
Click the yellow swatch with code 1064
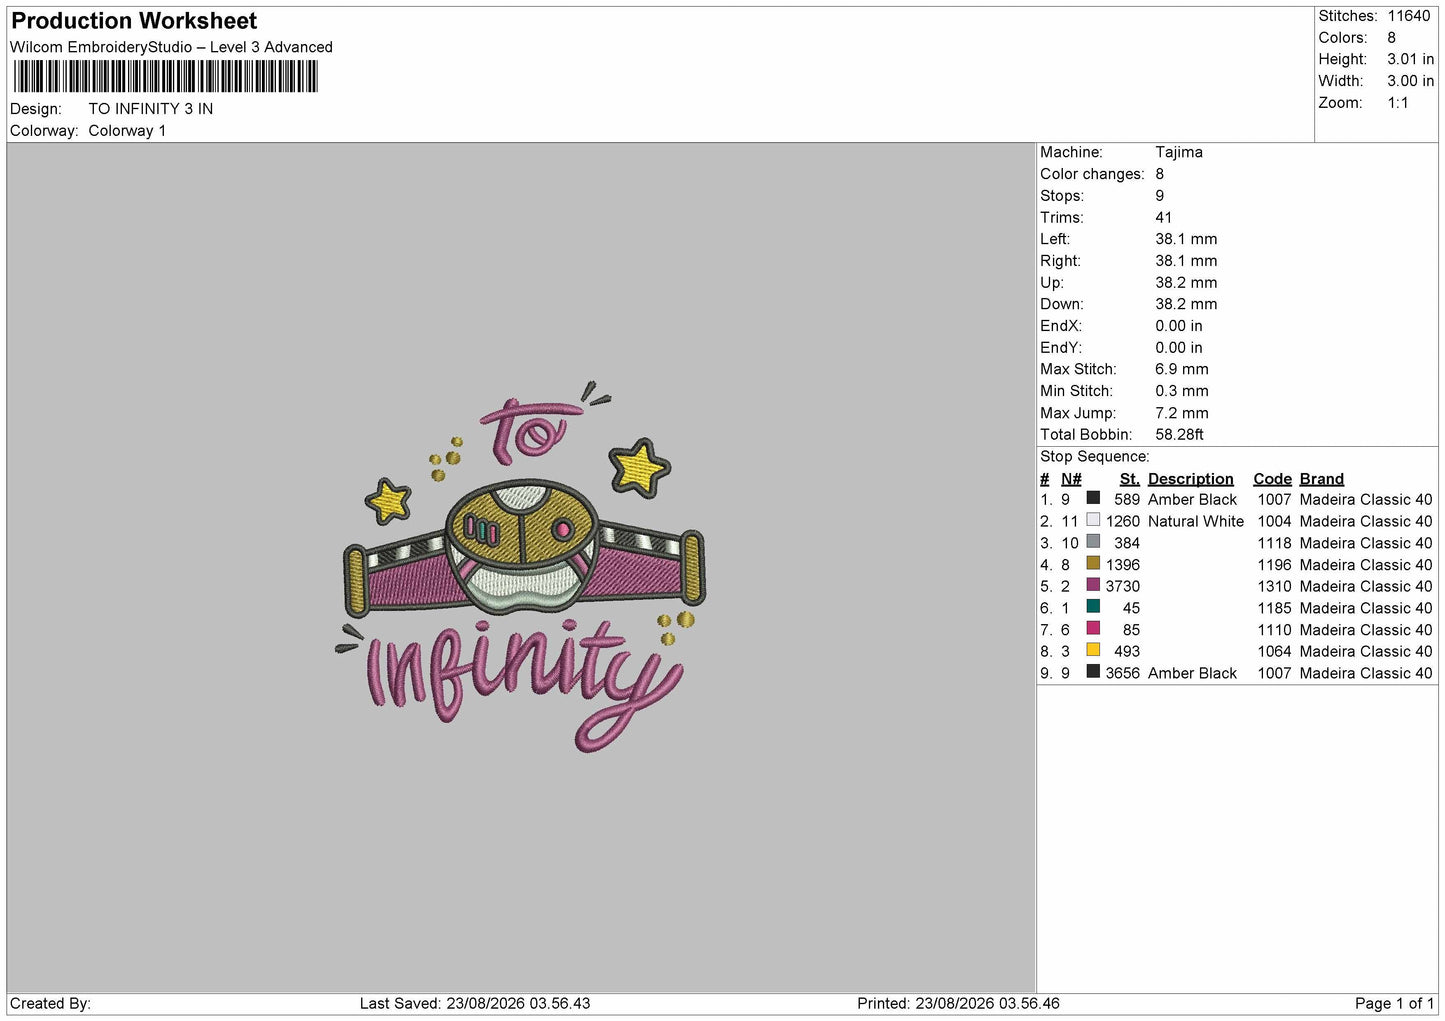1093,650
